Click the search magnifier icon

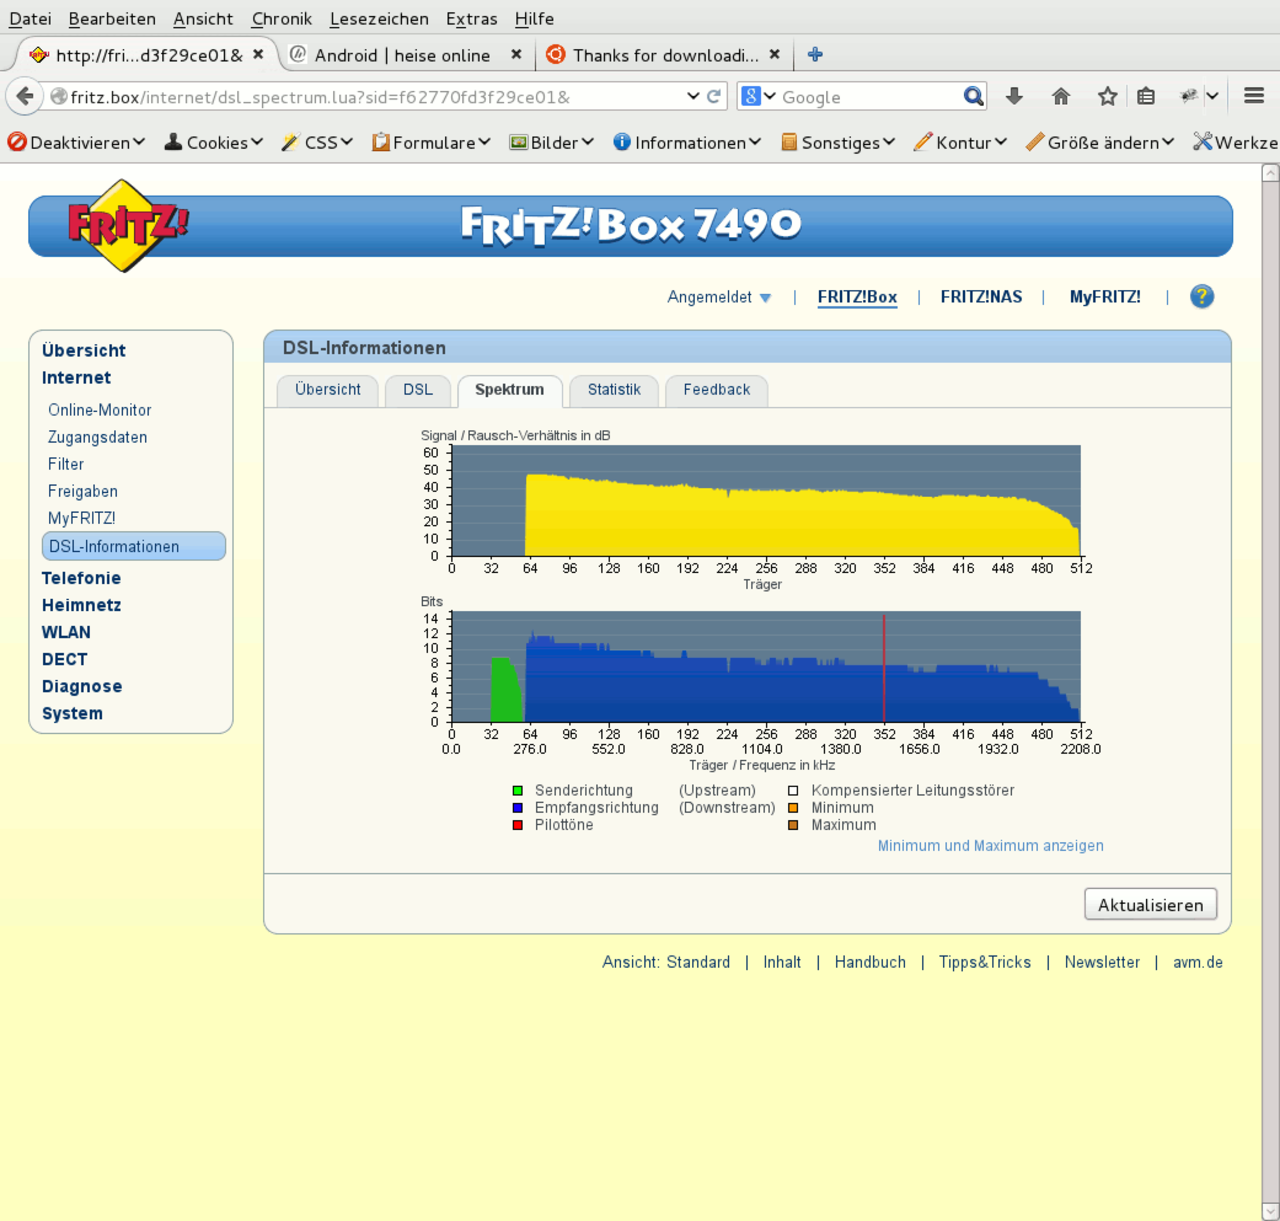(x=973, y=96)
